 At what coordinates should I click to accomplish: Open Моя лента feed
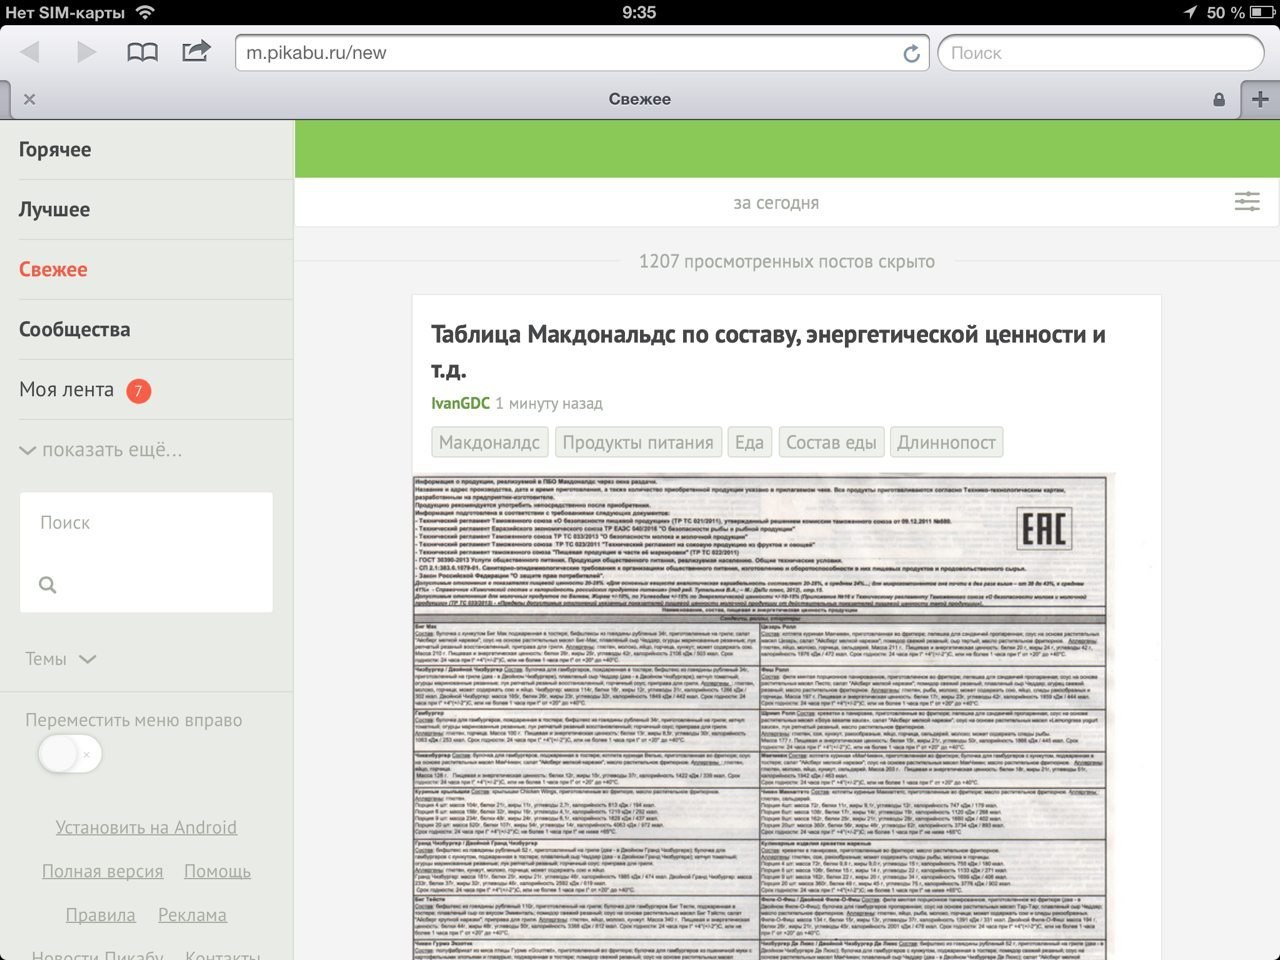click(67, 390)
